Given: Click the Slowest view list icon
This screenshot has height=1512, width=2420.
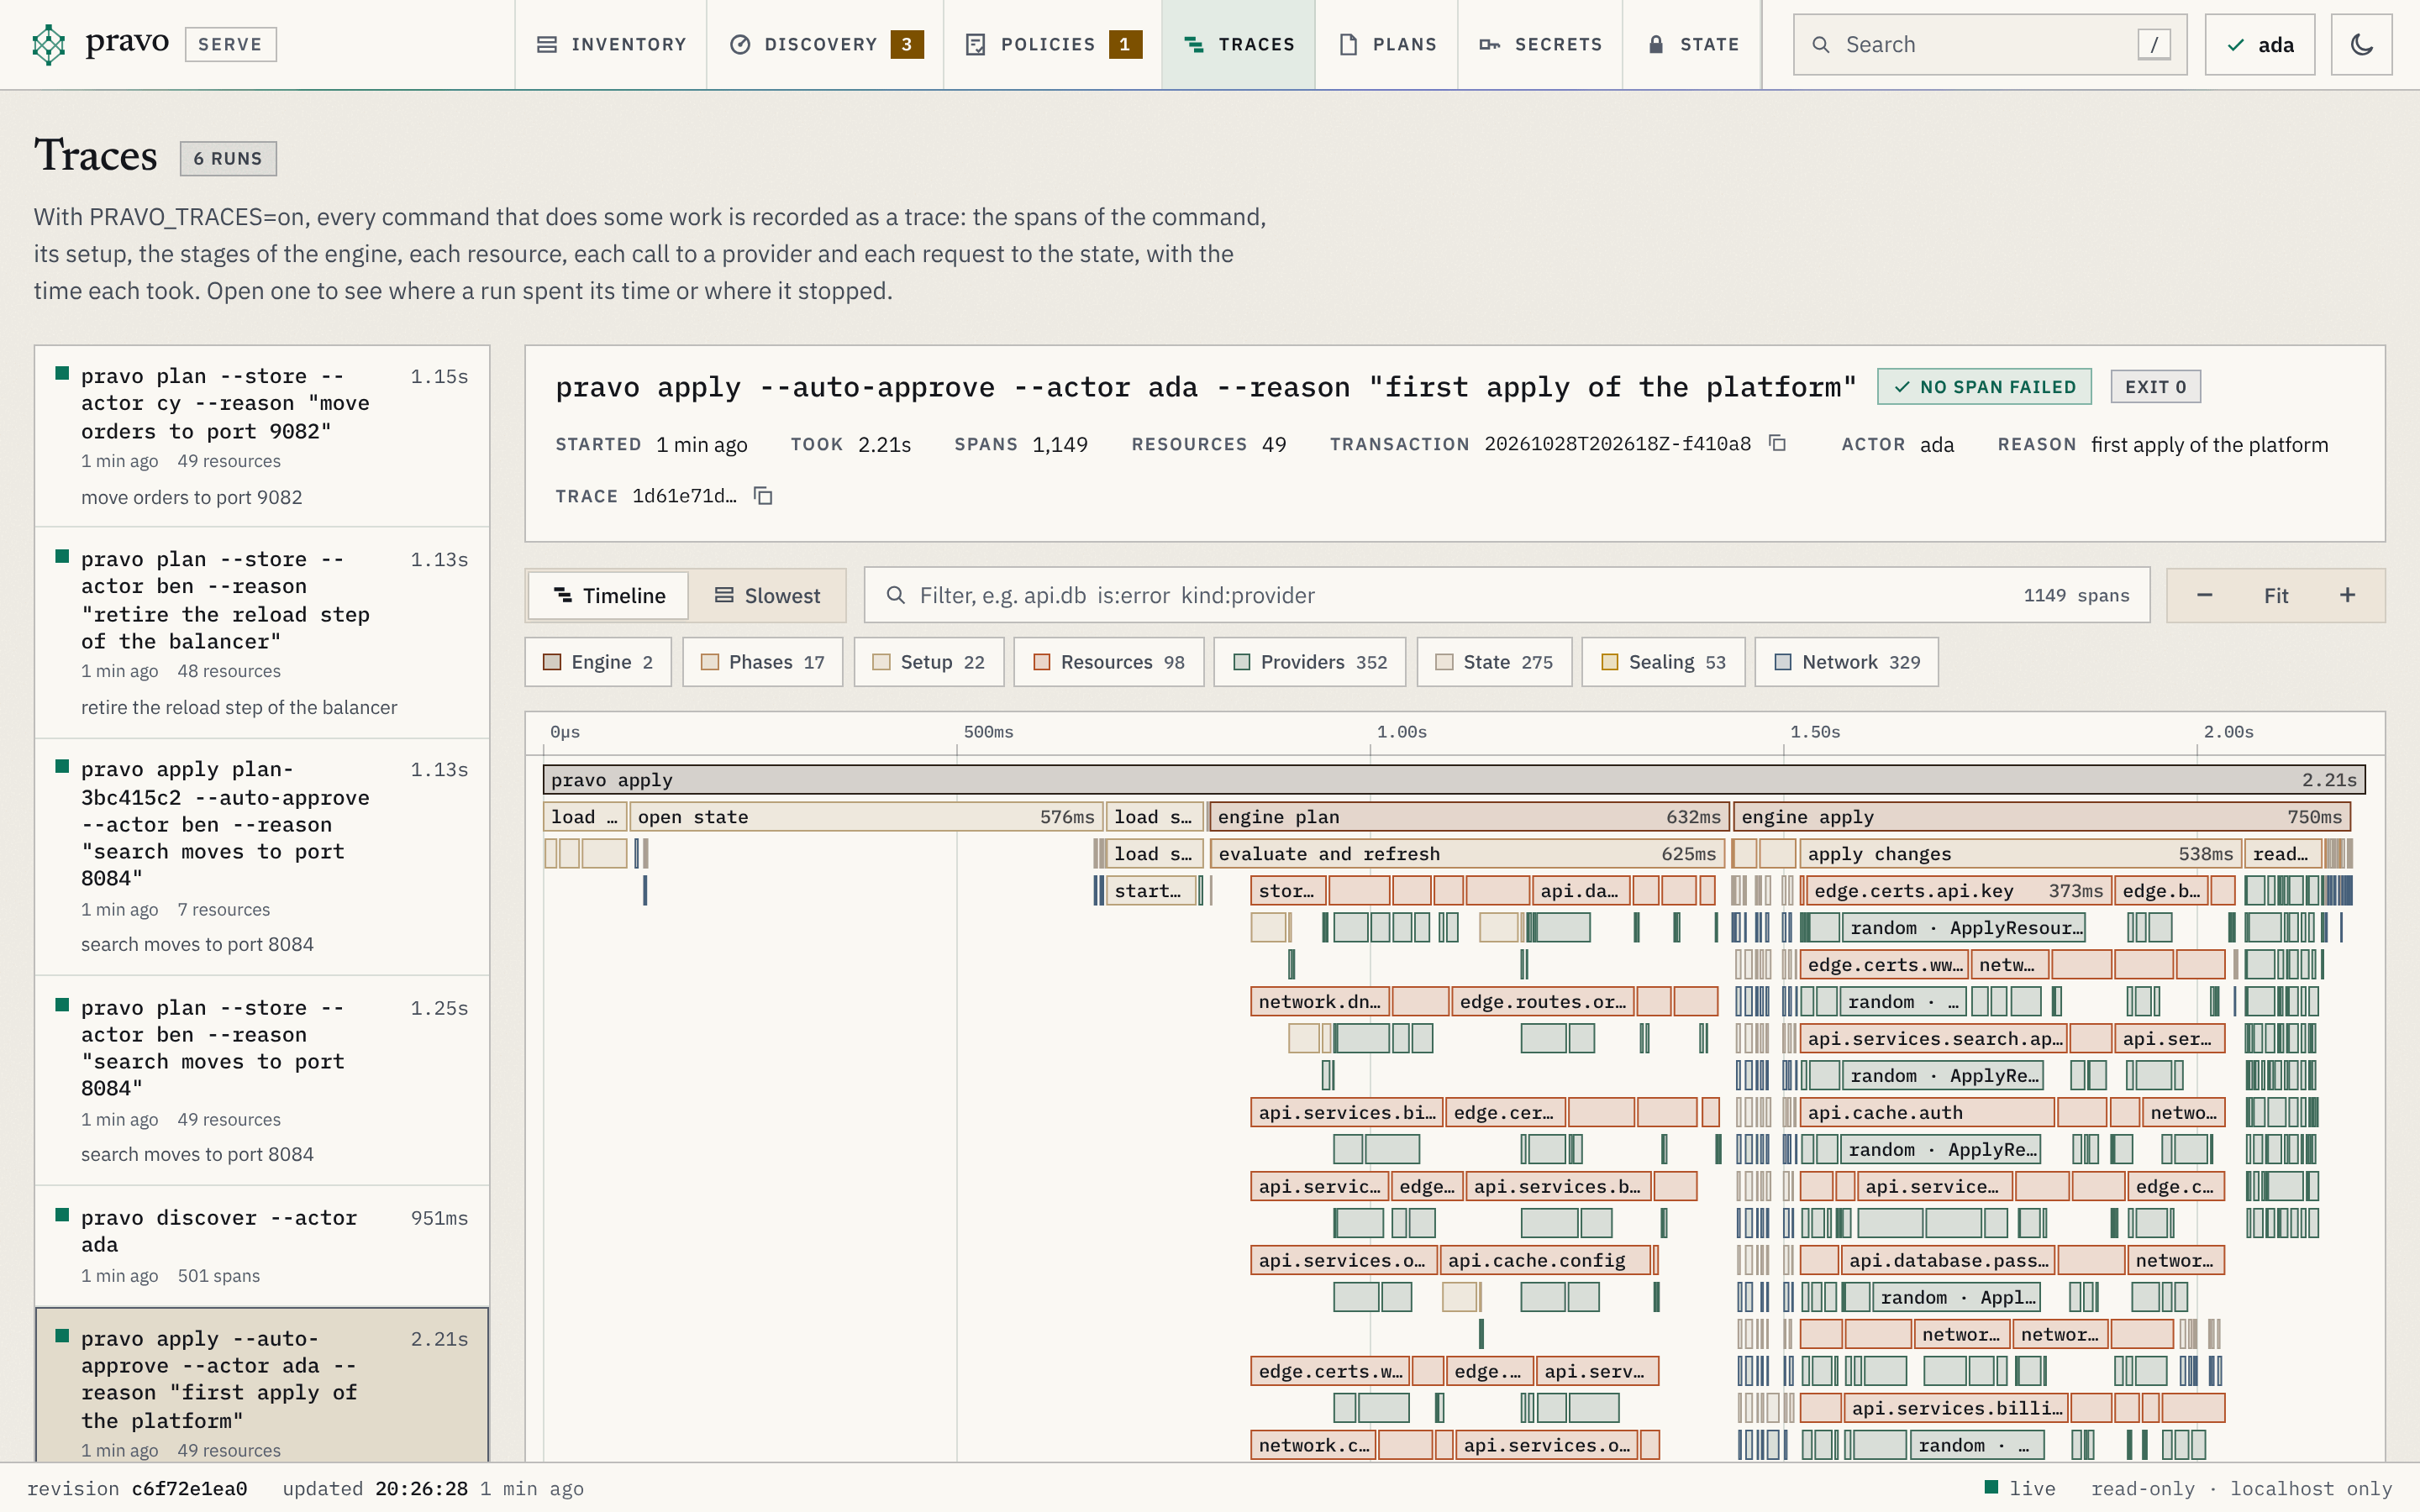Looking at the screenshot, I should (724, 595).
